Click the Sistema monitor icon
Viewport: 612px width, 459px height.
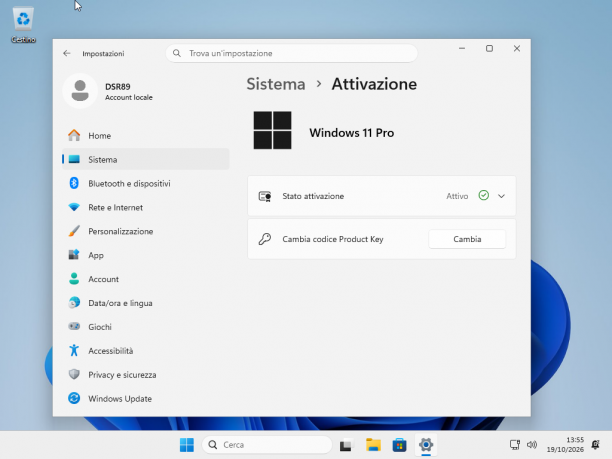[x=74, y=159]
